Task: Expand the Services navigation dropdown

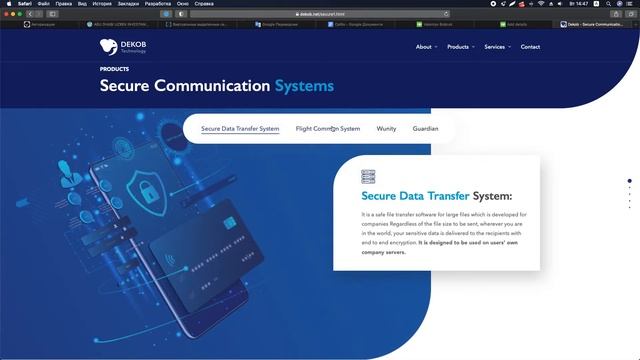Action: point(498,47)
